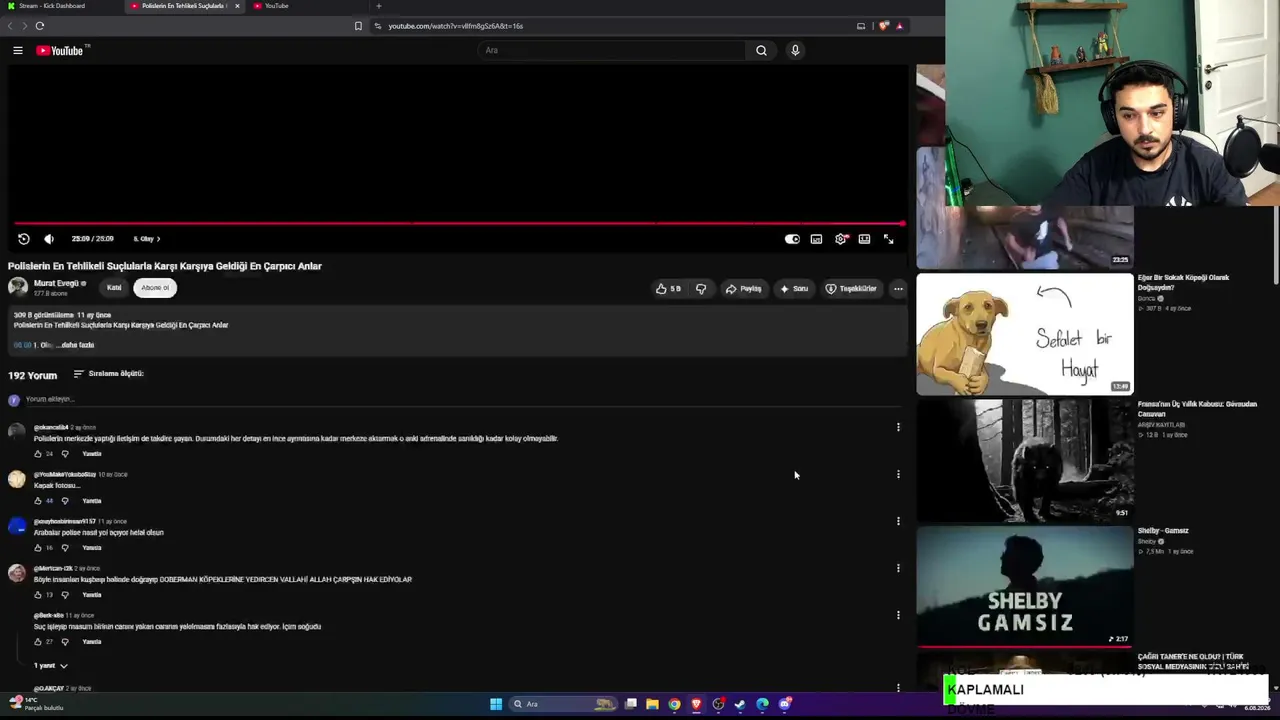Open options for the 'Arabalar polise' comment
The image size is (1280, 720).
tap(898, 521)
